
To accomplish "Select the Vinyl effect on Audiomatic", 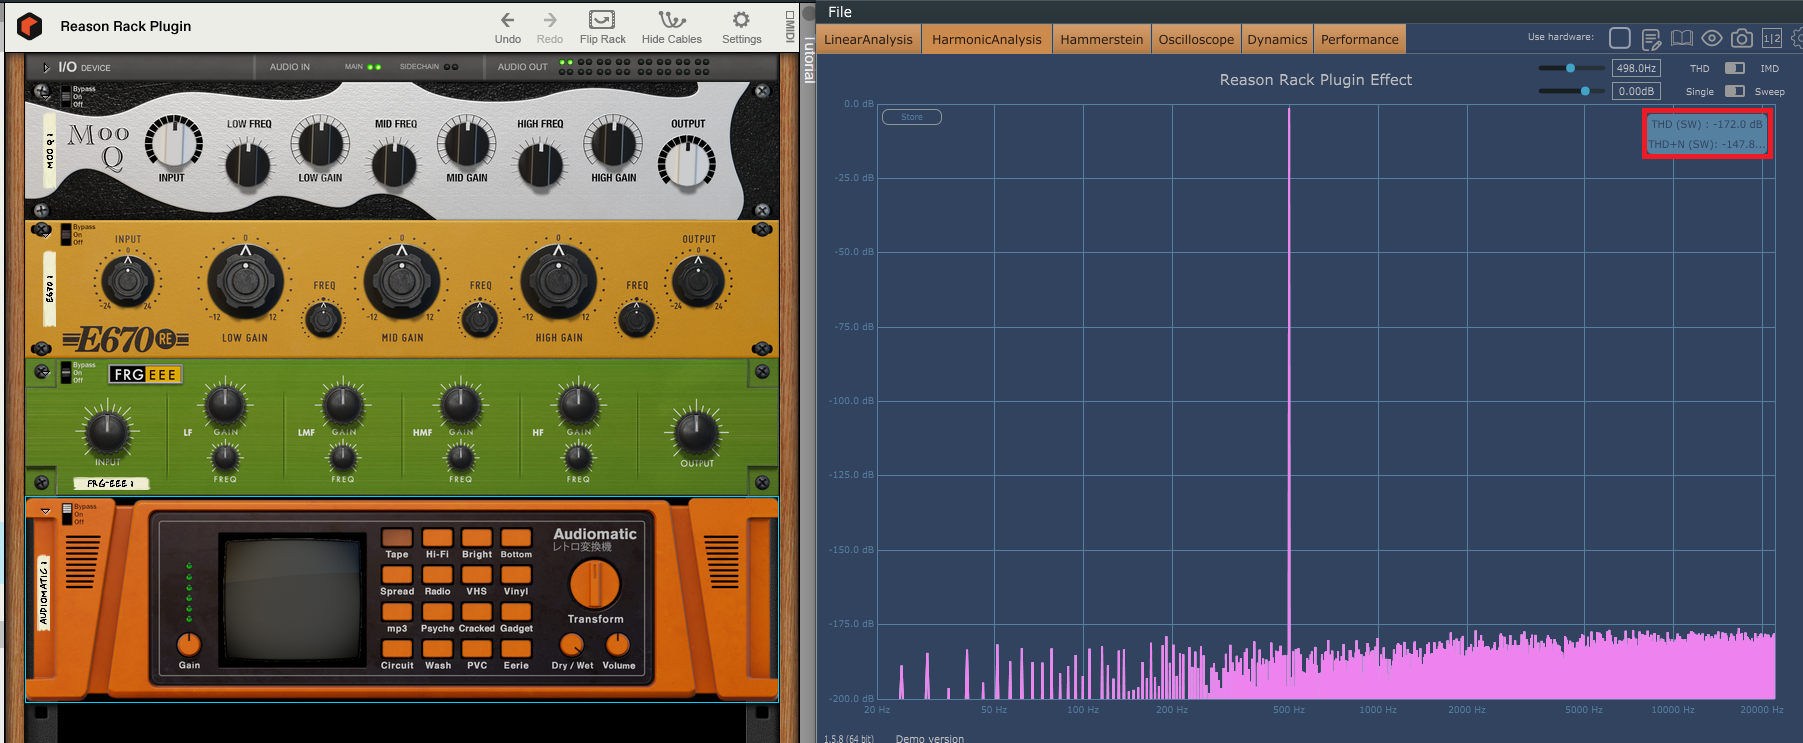I will (x=516, y=575).
